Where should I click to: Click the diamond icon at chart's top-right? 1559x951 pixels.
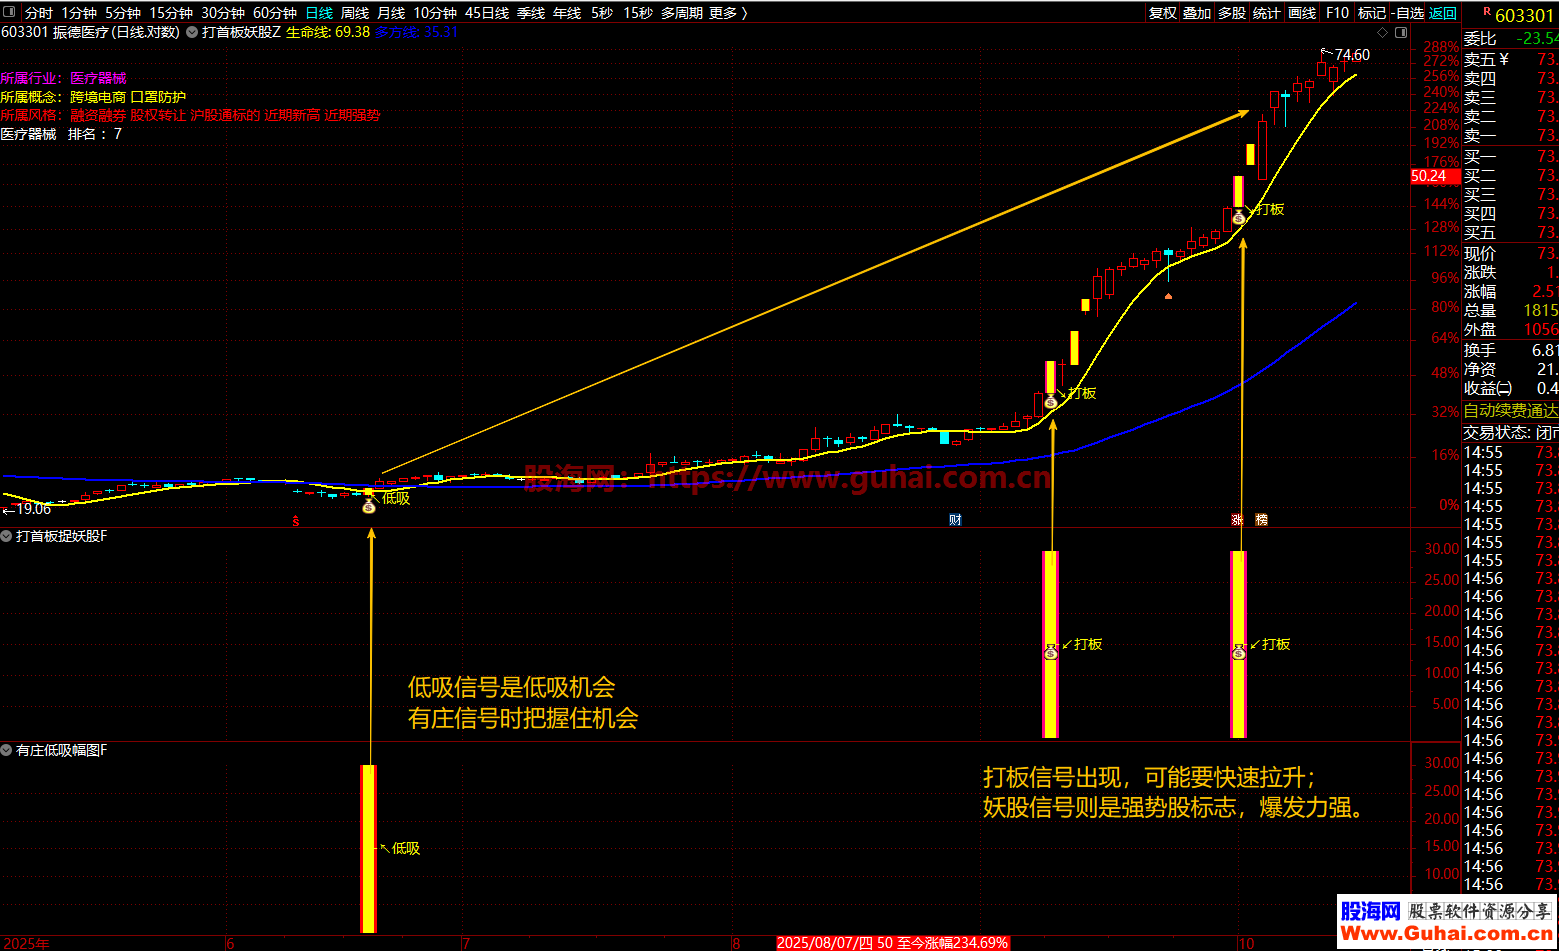[1381, 32]
